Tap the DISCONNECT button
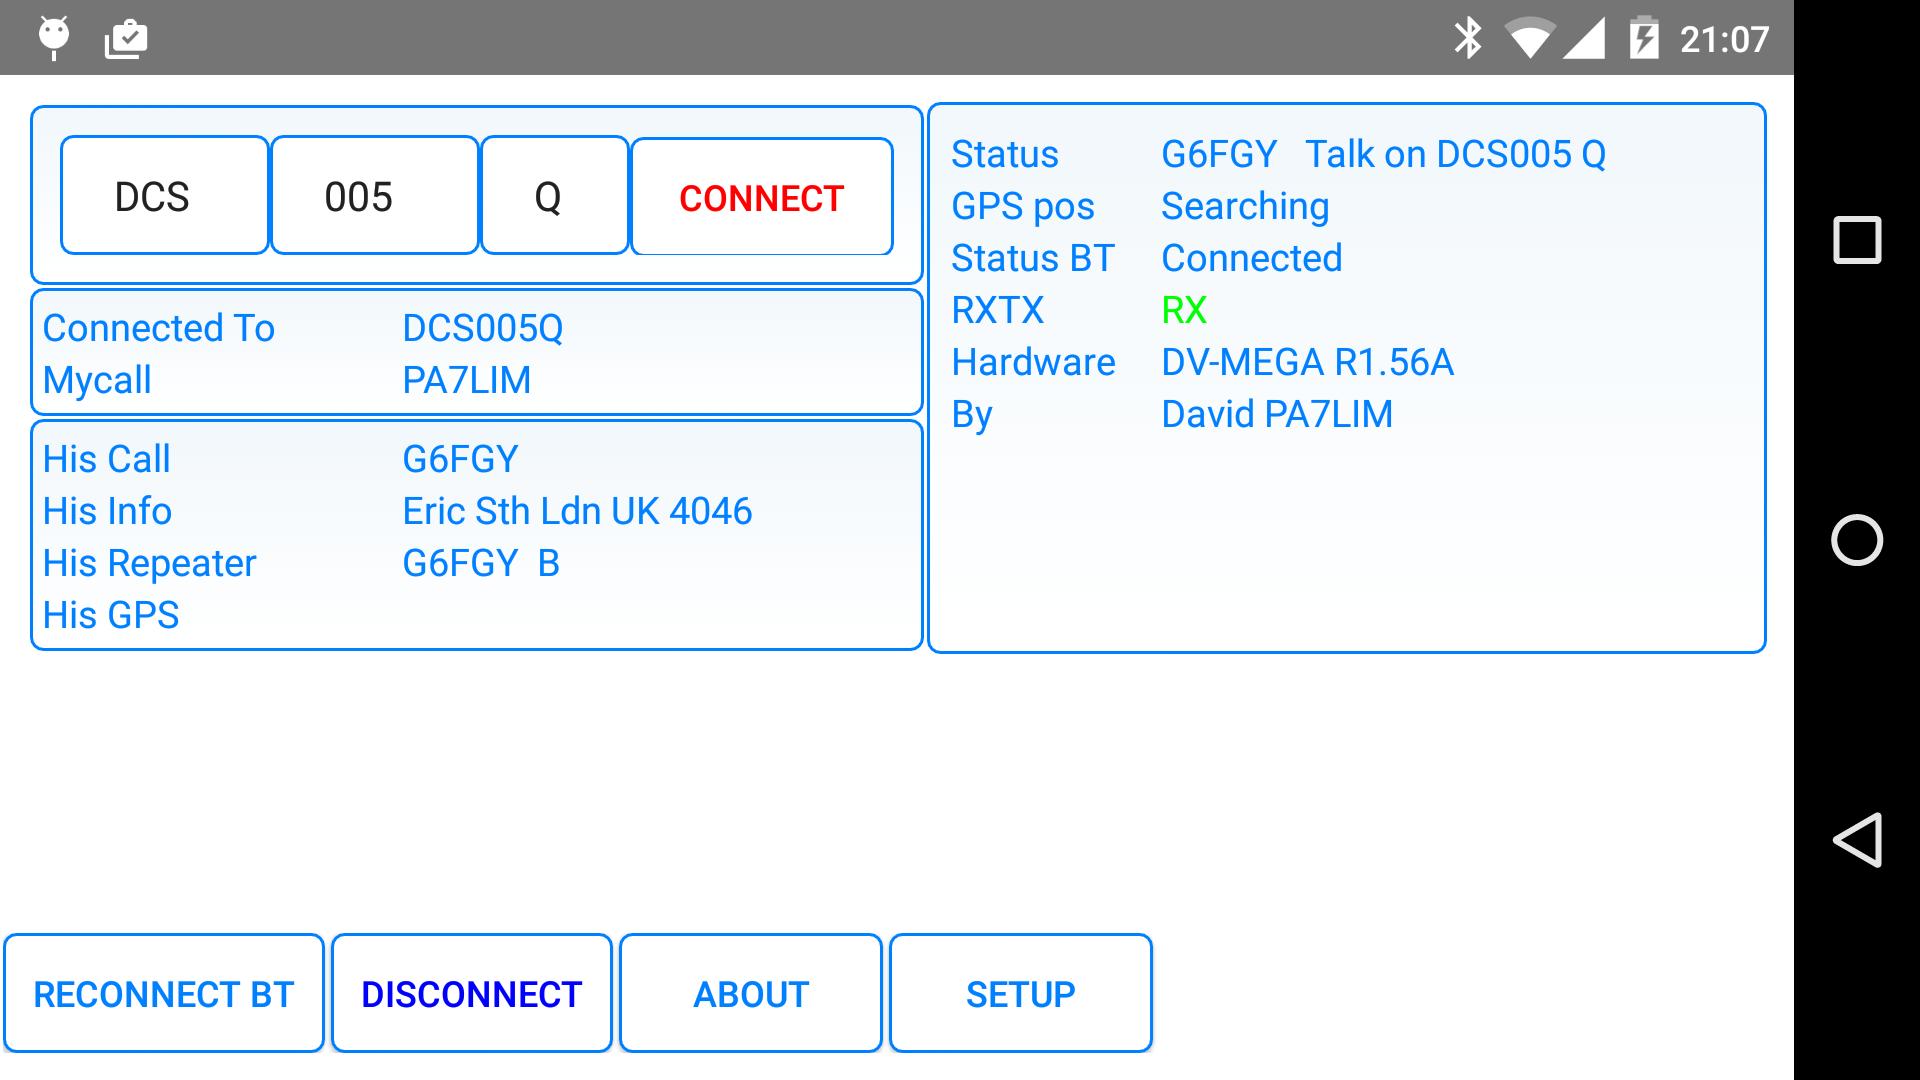Image resolution: width=1920 pixels, height=1080 pixels. (471, 994)
